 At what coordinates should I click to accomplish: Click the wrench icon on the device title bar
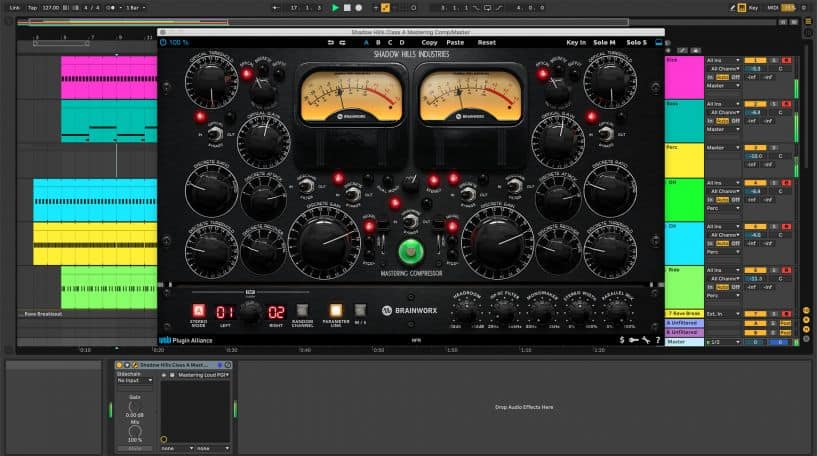pyautogui.click(x=135, y=365)
